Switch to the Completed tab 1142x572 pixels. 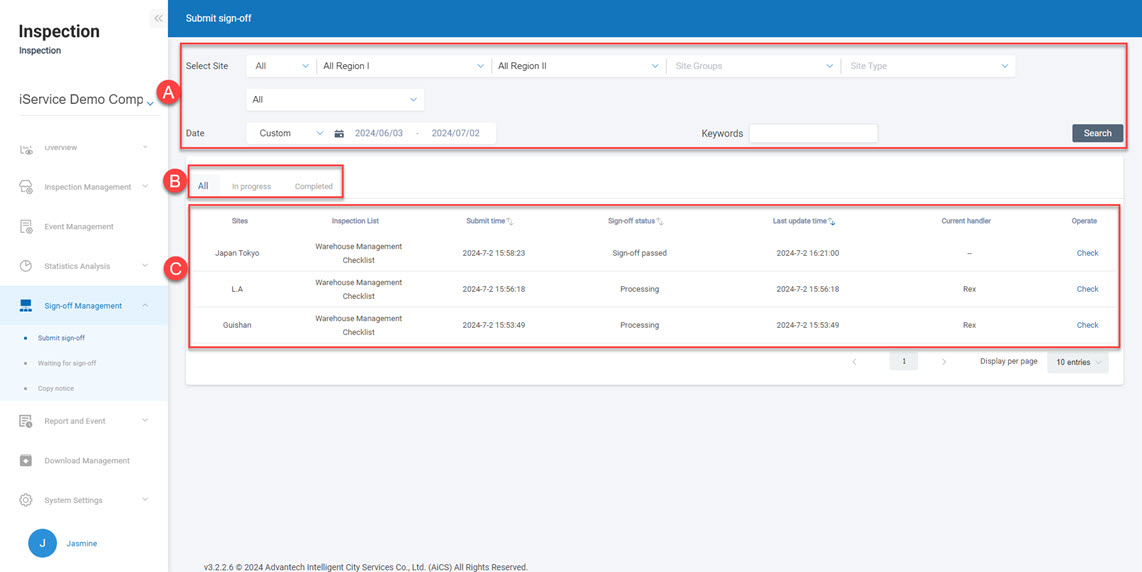[x=314, y=186]
